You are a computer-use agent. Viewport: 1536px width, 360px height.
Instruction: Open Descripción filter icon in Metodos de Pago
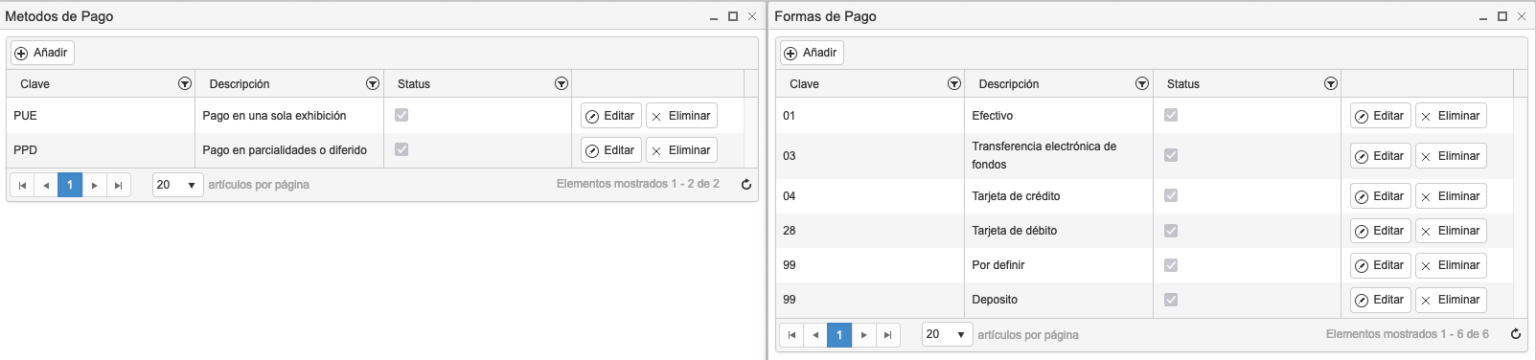[373, 84]
